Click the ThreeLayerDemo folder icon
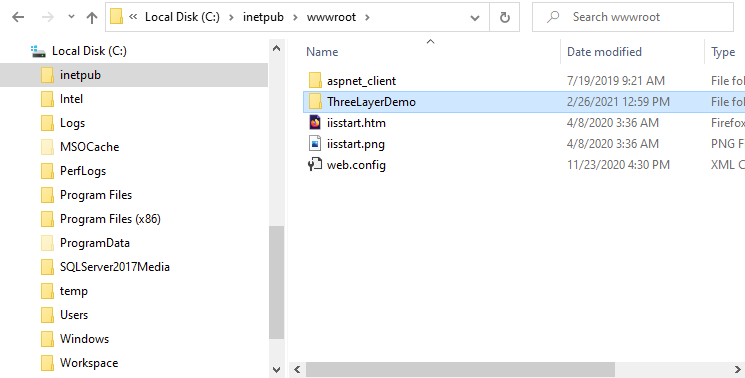The image size is (745, 378). (x=315, y=102)
